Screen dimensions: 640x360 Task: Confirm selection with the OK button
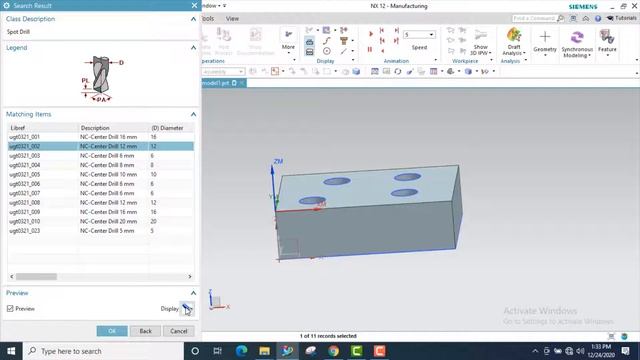click(x=112, y=331)
